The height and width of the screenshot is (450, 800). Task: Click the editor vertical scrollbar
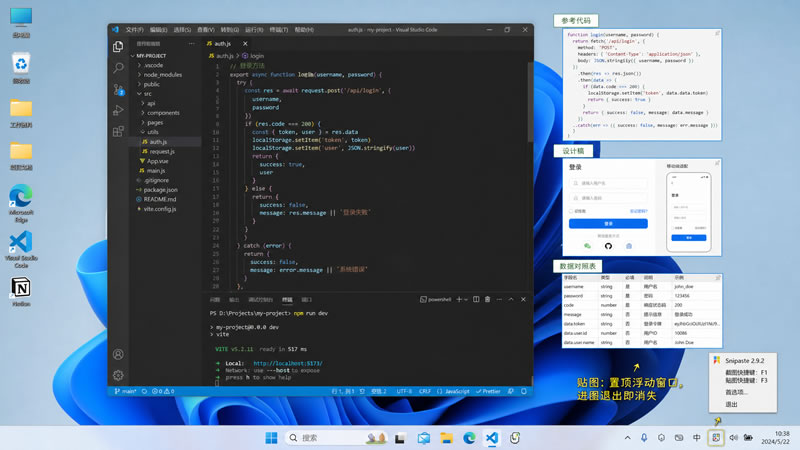click(x=531, y=102)
